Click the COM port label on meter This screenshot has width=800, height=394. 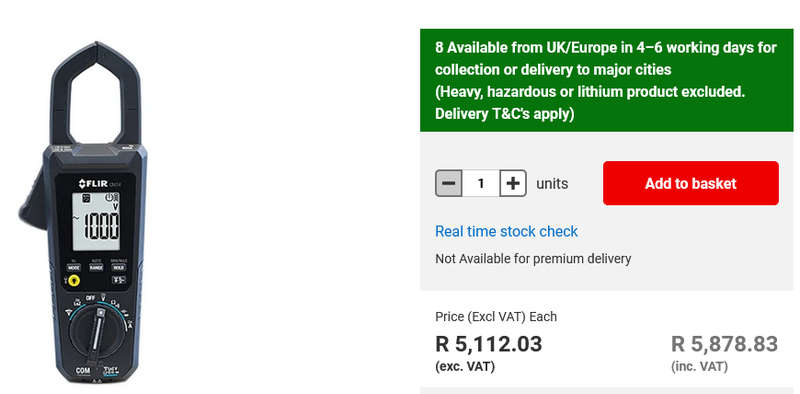click(x=83, y=371)
